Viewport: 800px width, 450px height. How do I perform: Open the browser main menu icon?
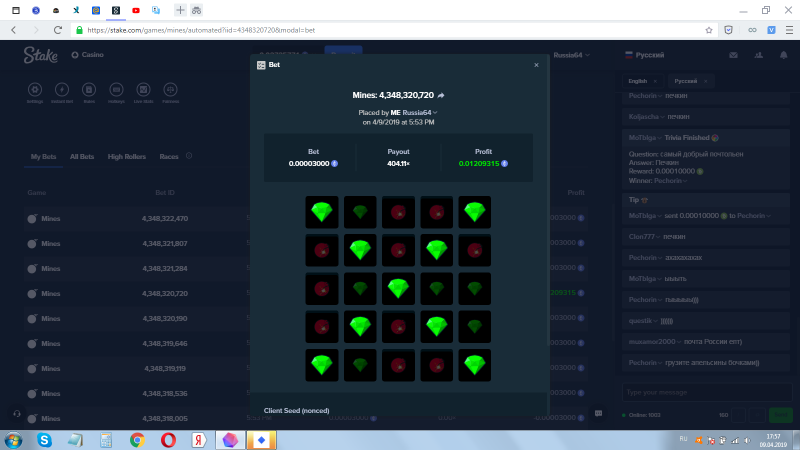click(x=789, y=30)
